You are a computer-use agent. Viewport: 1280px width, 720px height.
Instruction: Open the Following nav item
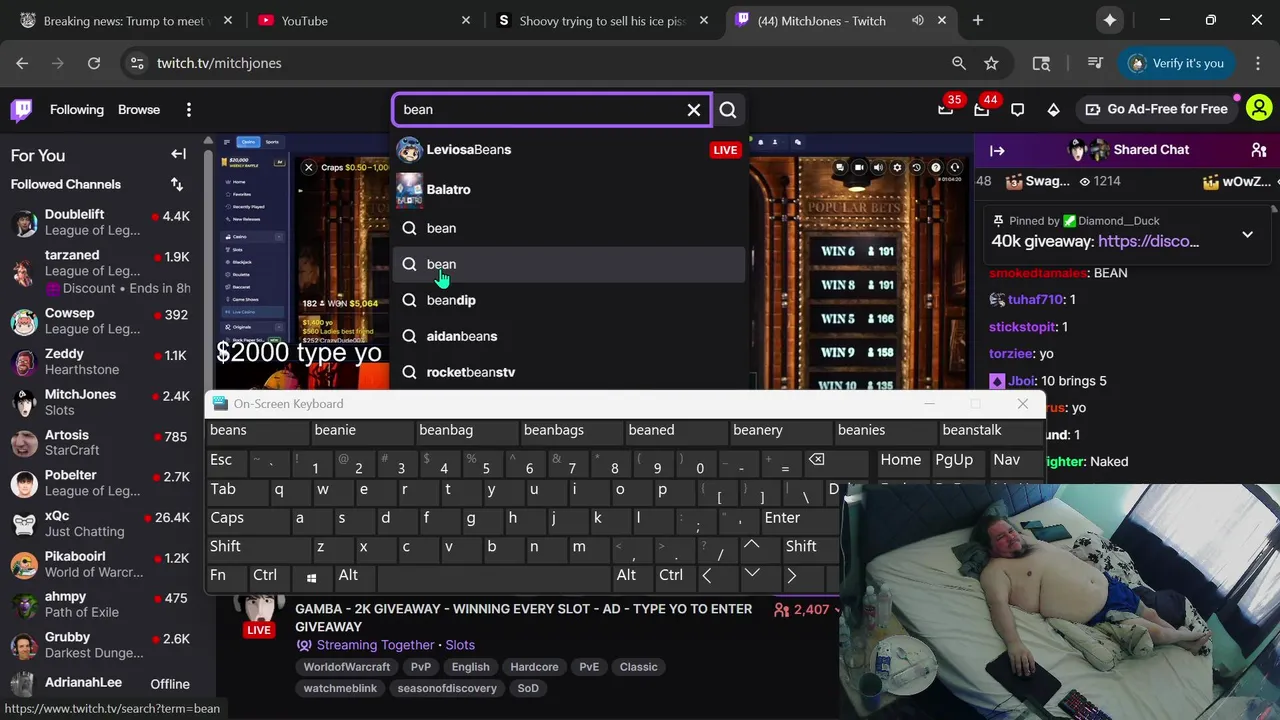77,110
